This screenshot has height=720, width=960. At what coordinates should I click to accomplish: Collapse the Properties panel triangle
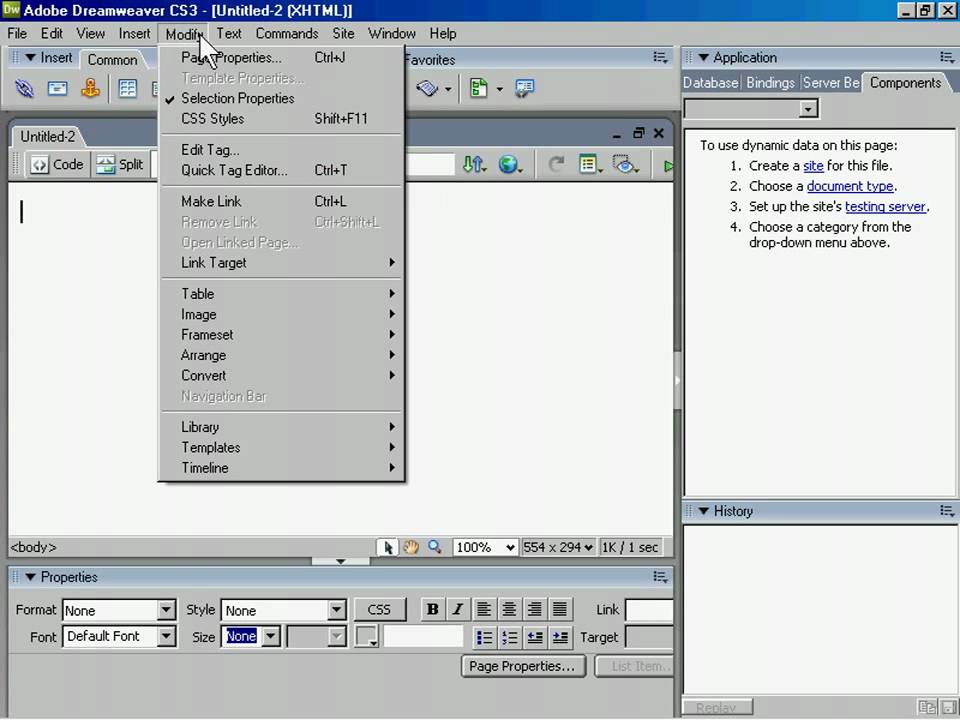click(x=30, y=577)
